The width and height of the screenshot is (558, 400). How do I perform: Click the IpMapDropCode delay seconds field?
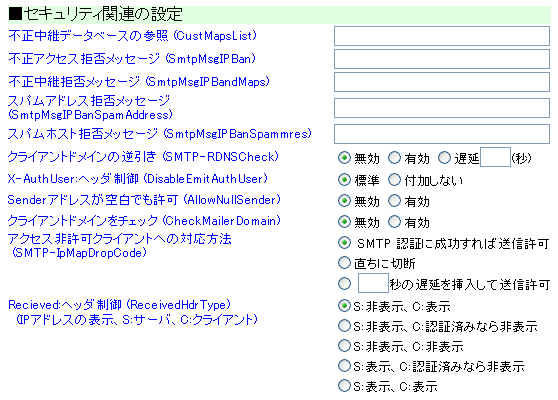373,283
